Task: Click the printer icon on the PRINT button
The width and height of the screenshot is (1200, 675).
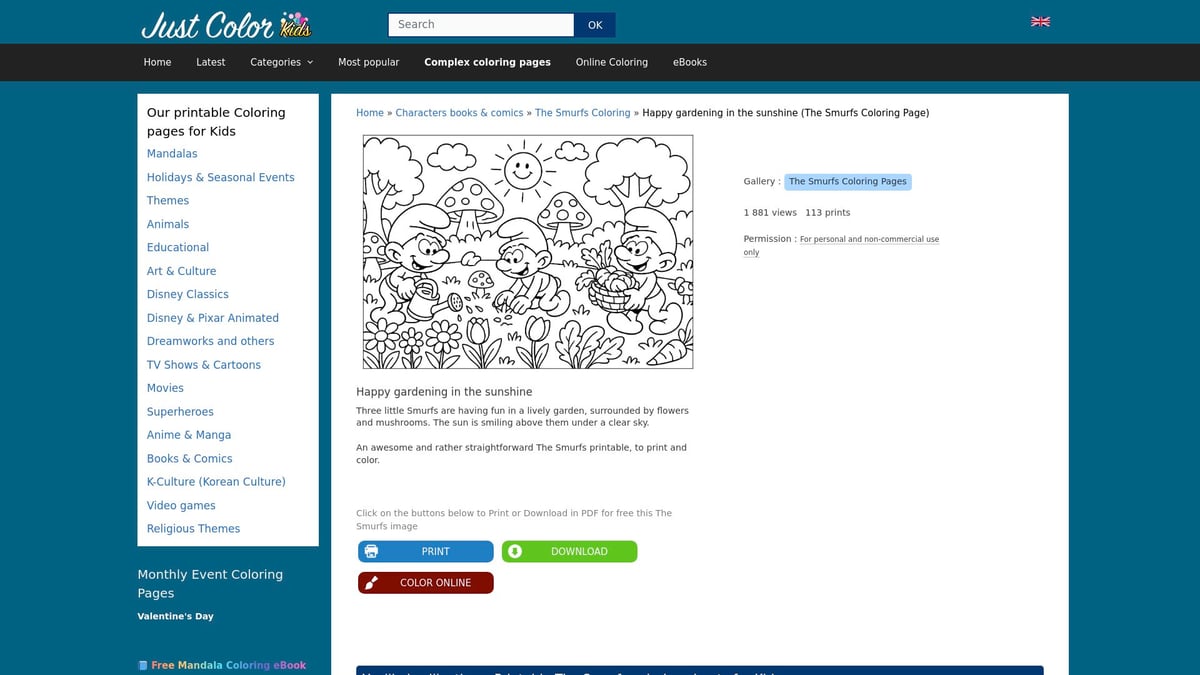Action: [x=372, y=551]
